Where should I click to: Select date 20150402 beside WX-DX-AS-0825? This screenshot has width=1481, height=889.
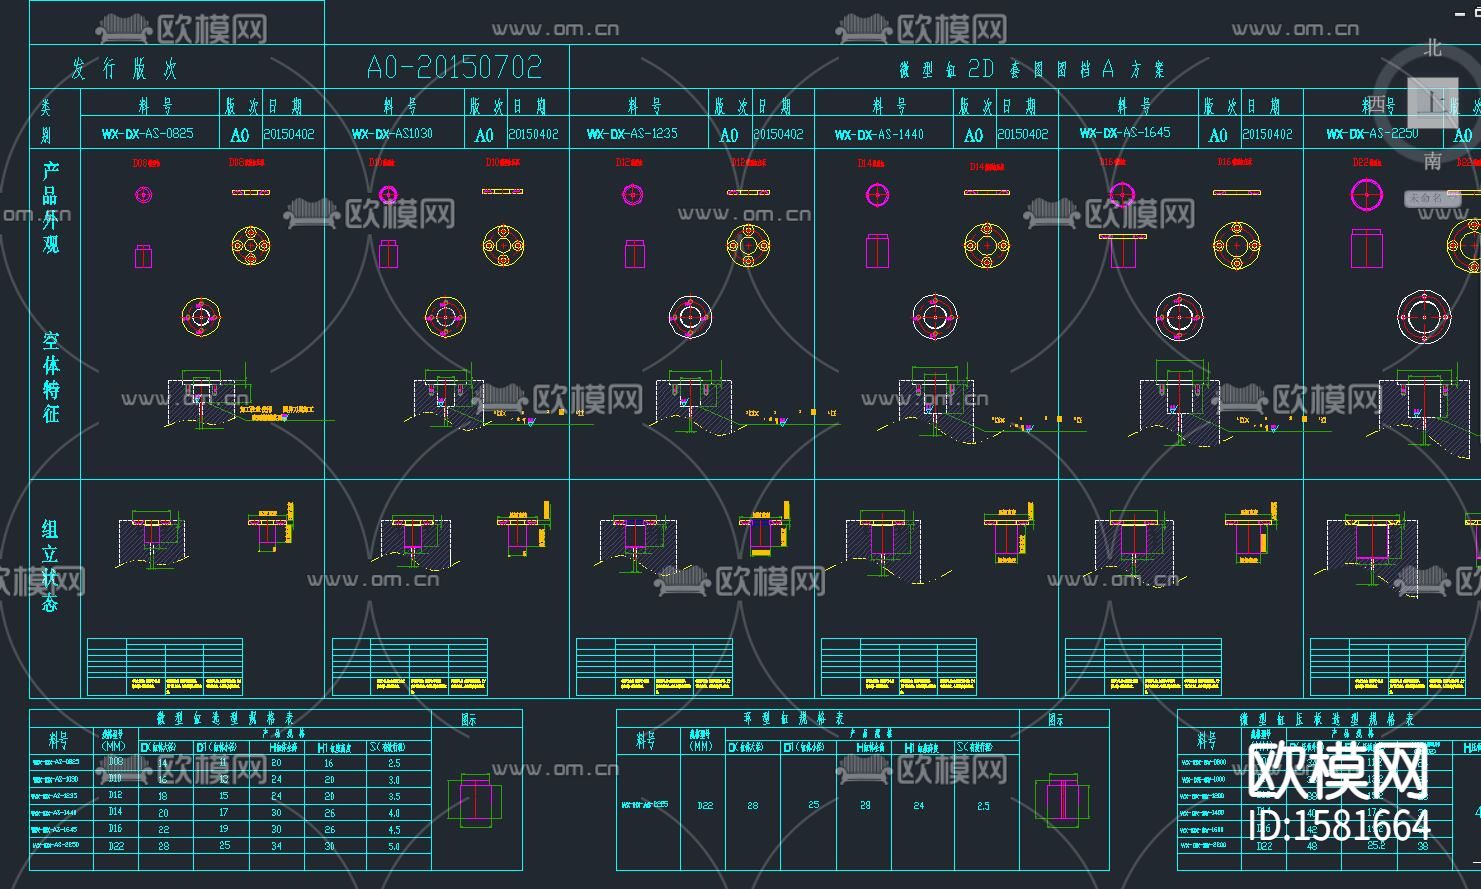[x=289, y=133]
